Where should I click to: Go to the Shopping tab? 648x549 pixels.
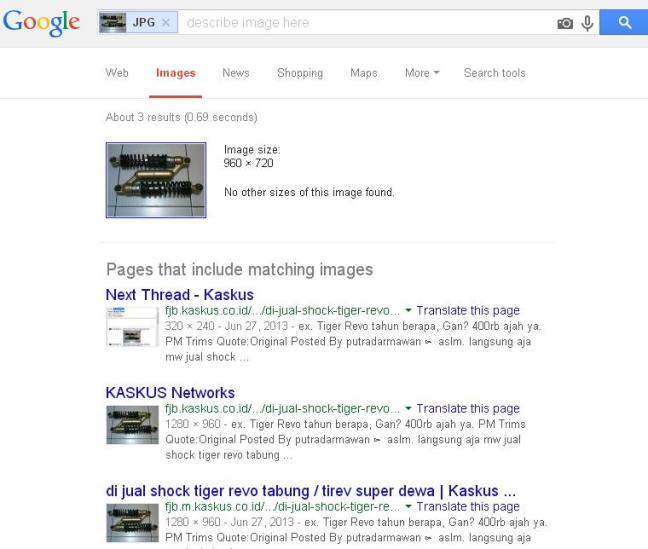tap(300, 73)
